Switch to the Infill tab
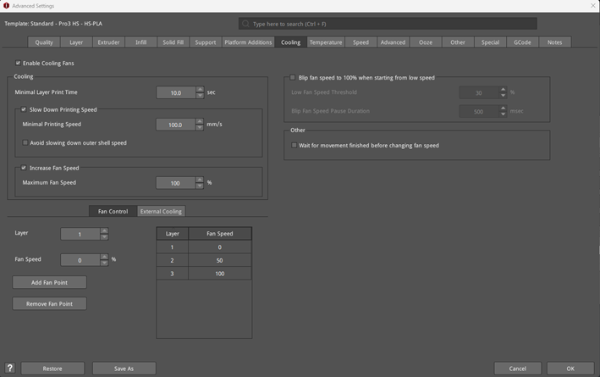Screen dimensions: 600x377 141,42
